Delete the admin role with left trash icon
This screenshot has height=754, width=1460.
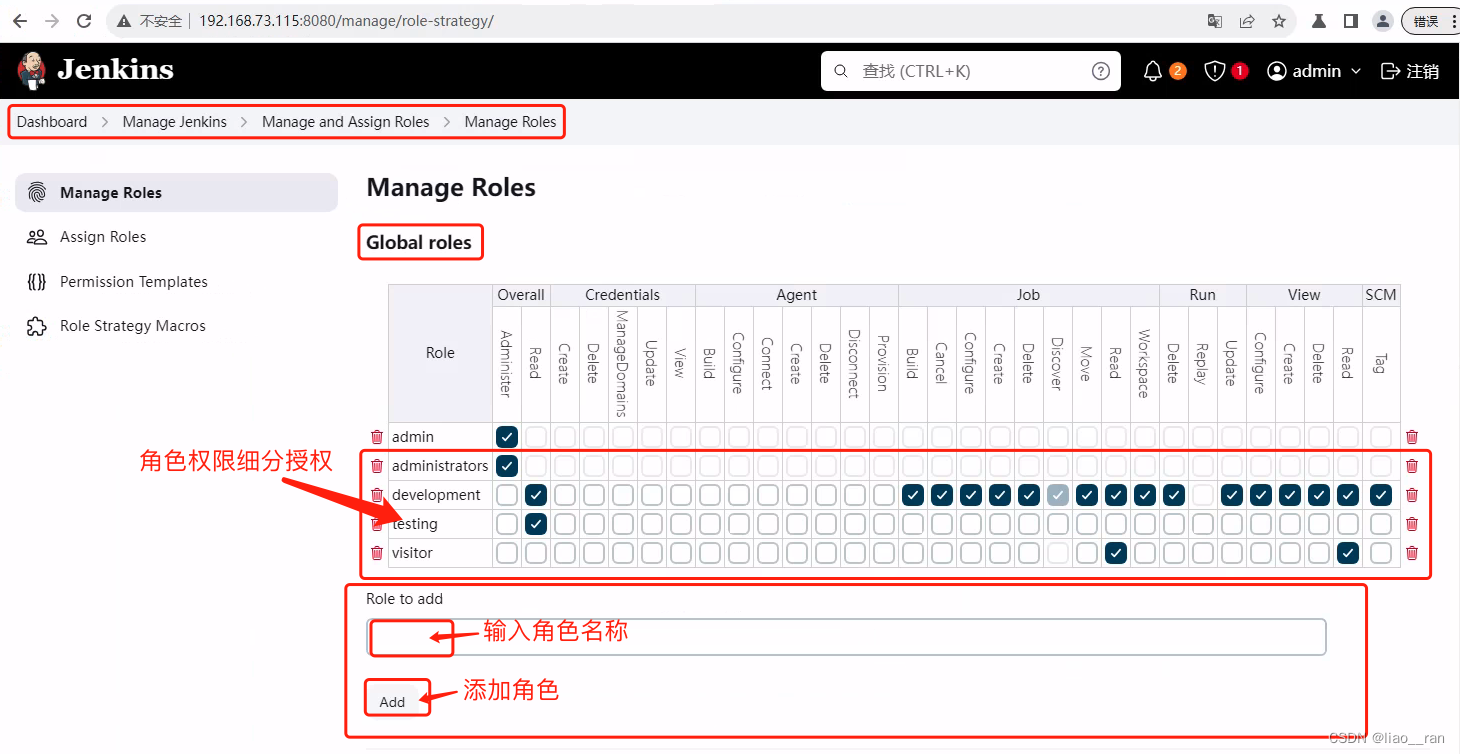click(x=377, y=437)
